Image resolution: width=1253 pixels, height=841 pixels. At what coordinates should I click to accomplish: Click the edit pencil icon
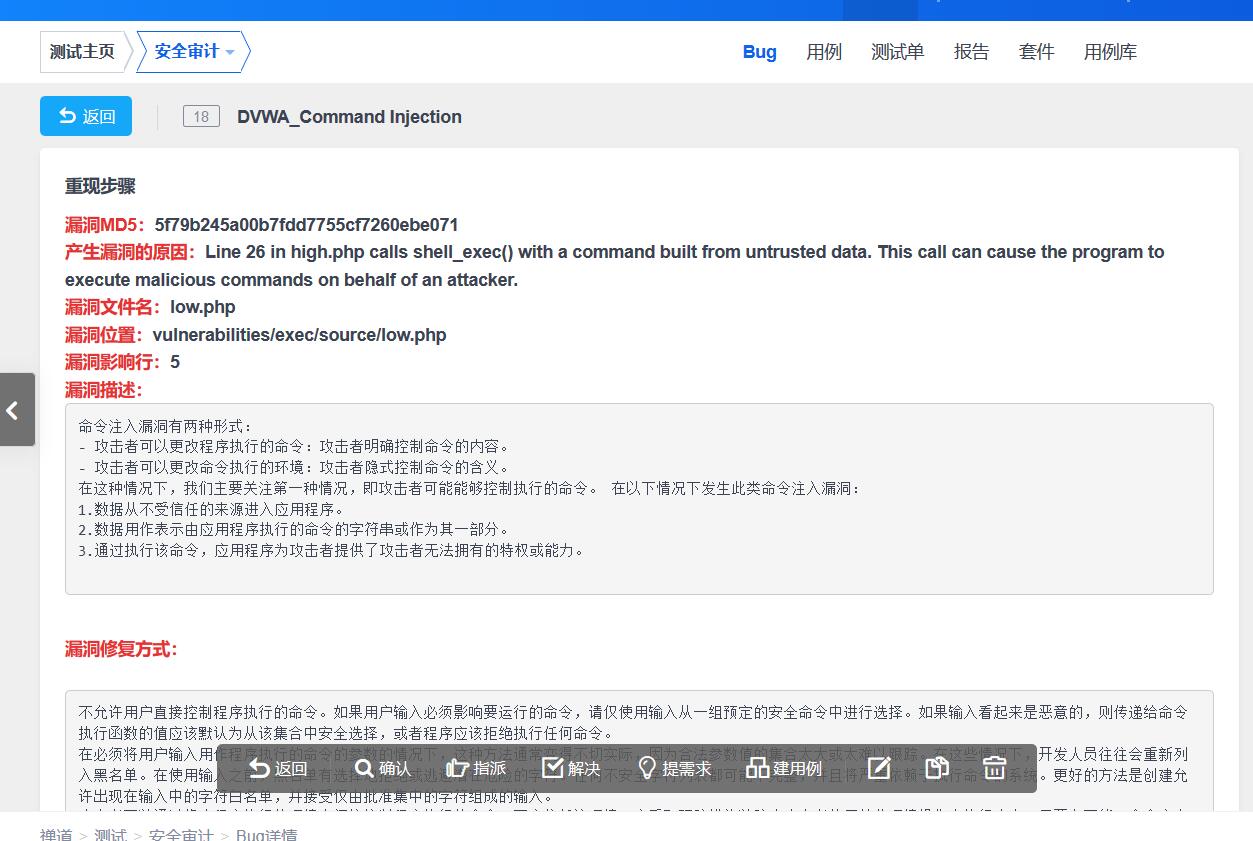879,768
